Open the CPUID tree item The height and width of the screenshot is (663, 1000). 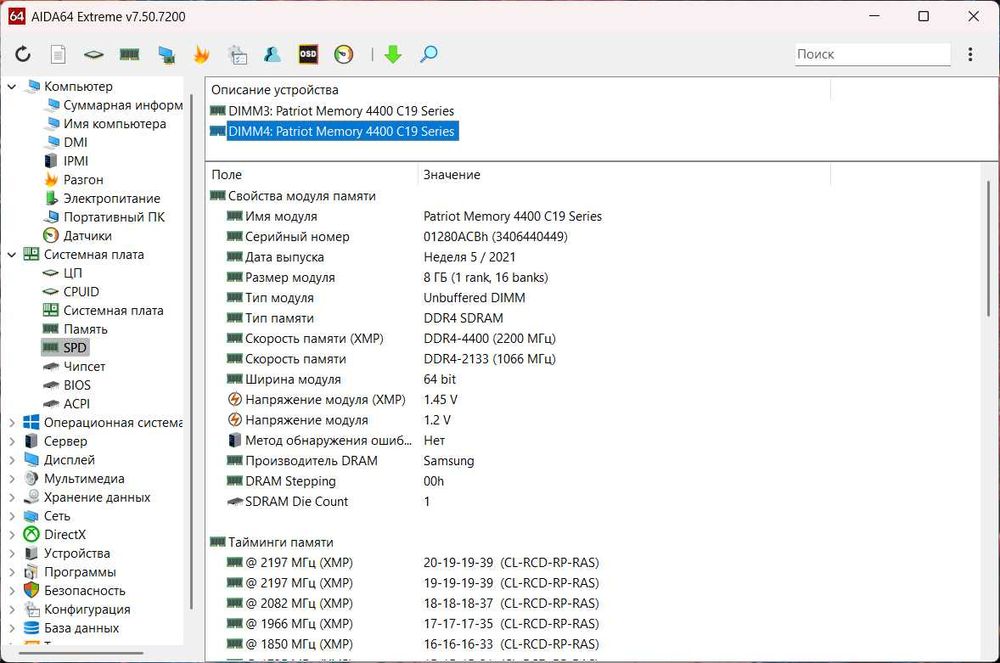pyautogui.click(x=71, y=292)
